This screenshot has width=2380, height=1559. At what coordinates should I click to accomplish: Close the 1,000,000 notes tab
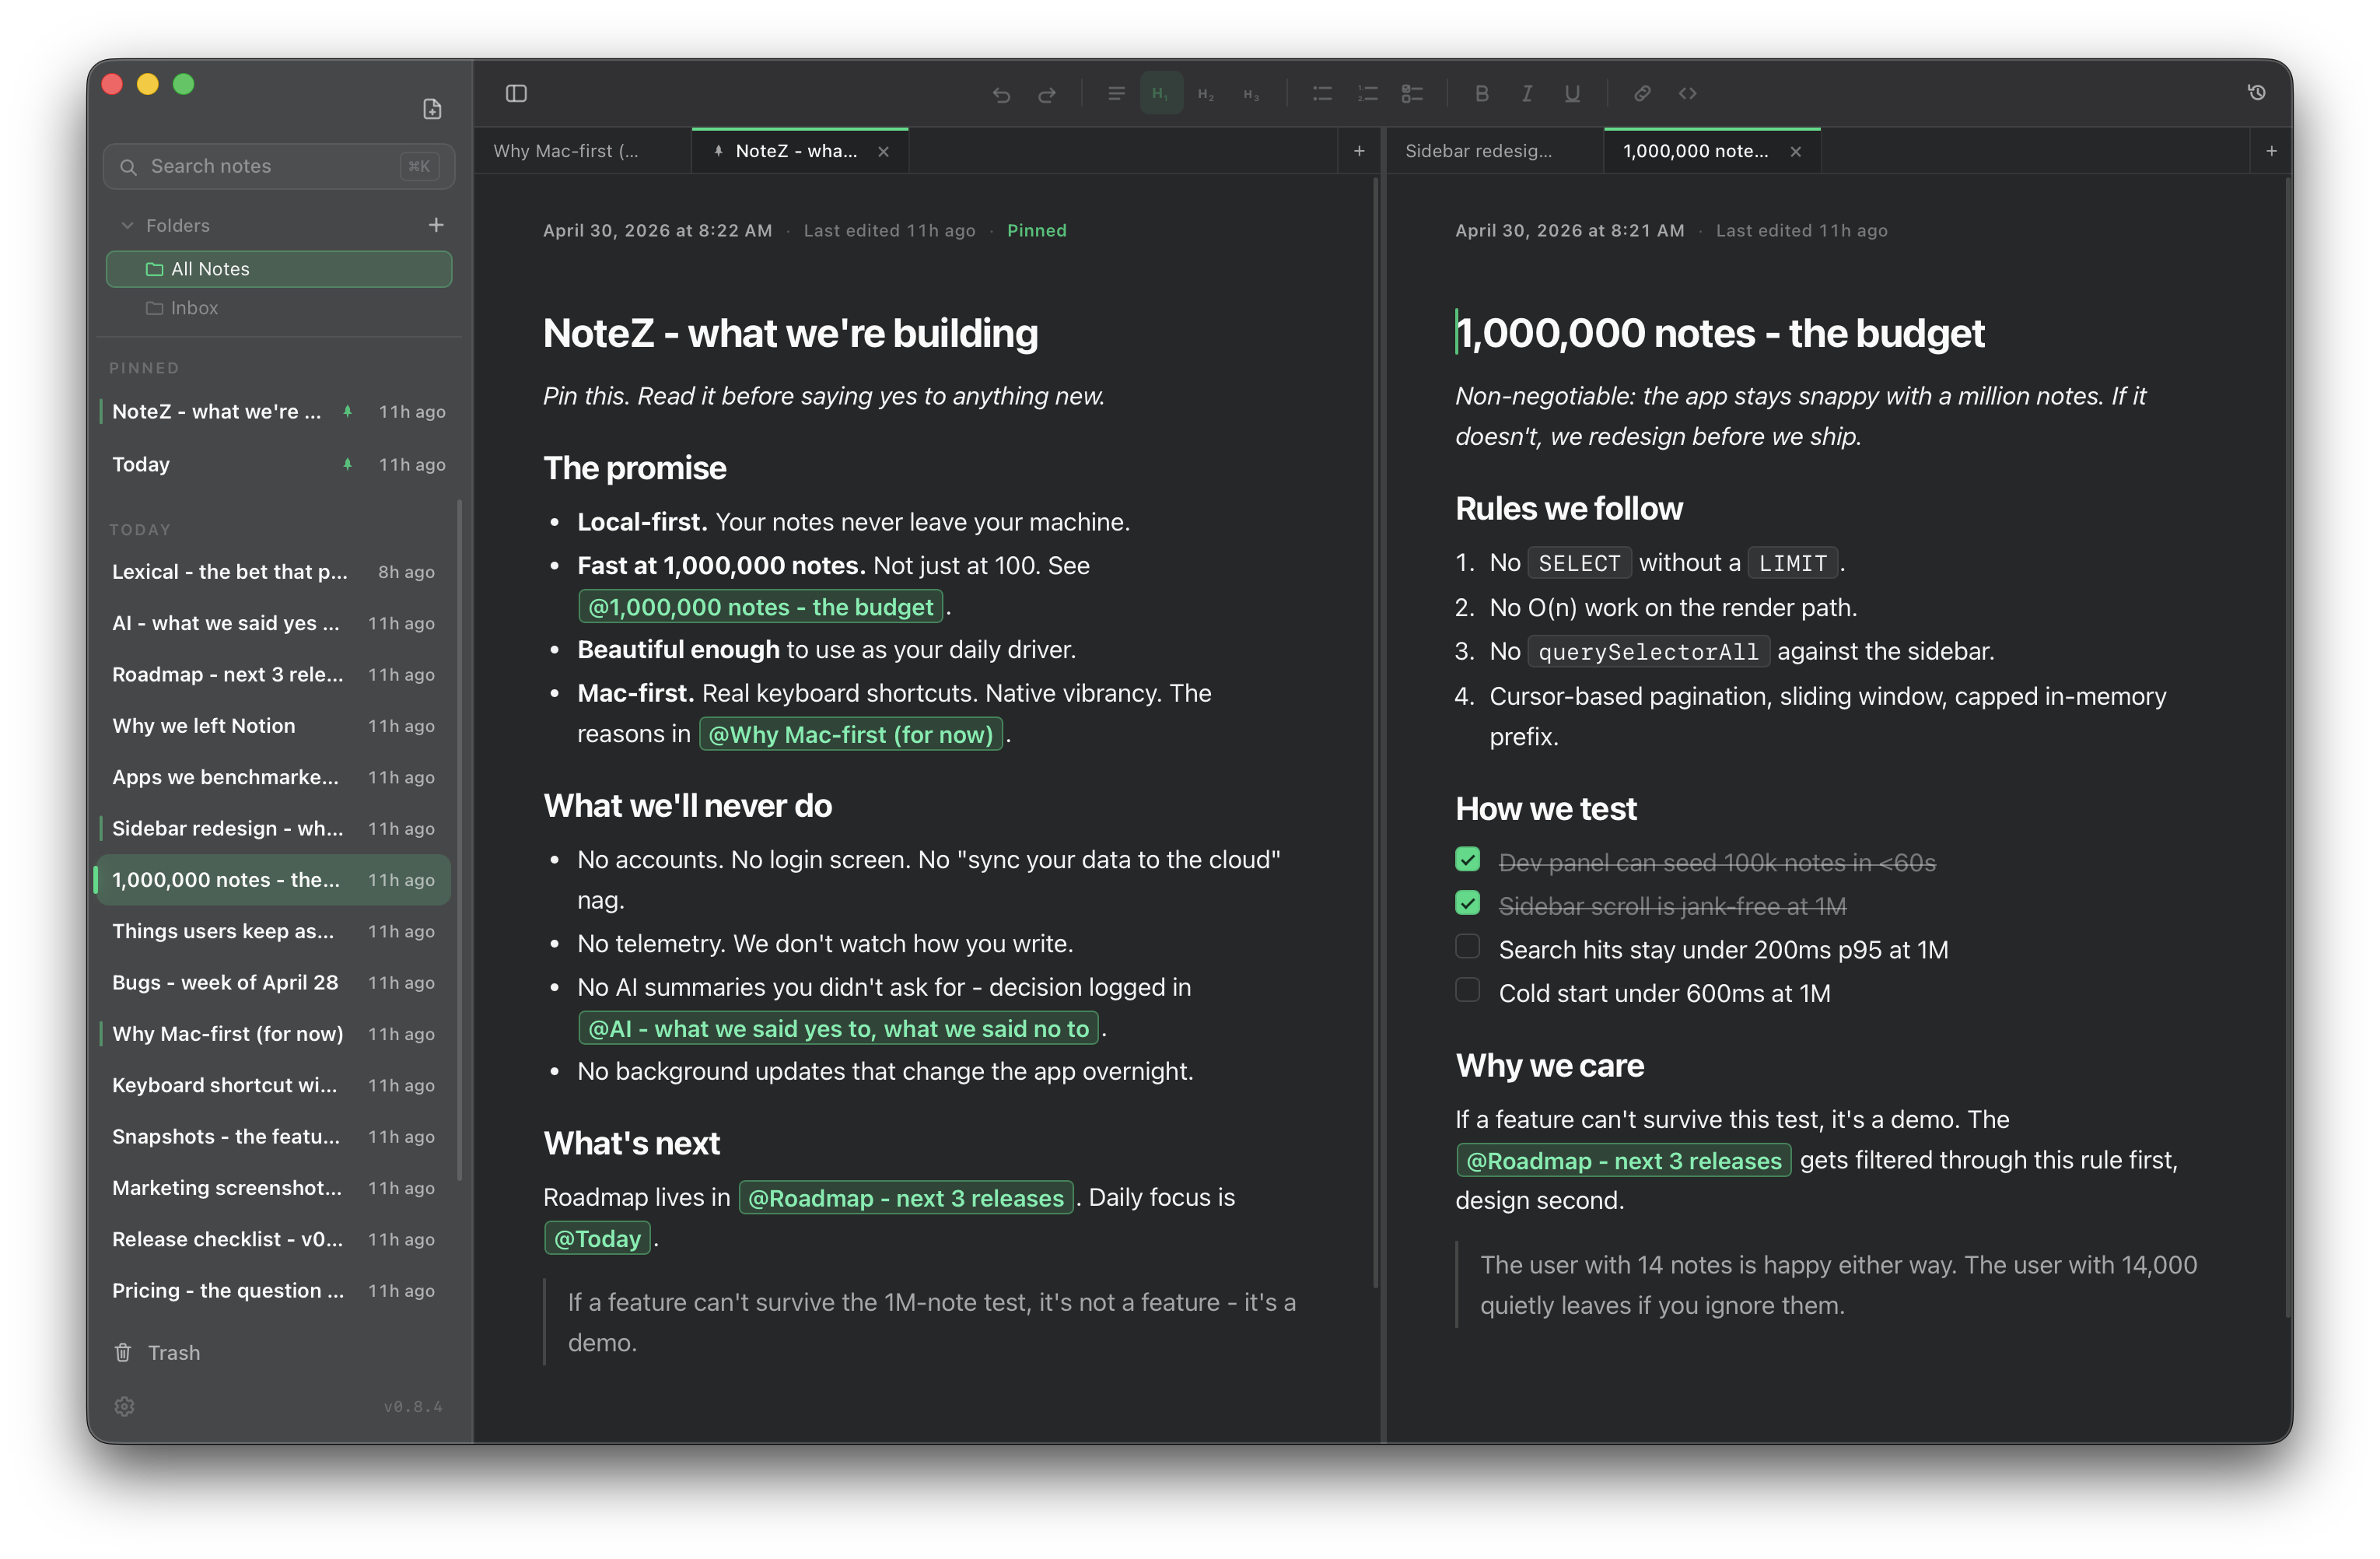1796,152
